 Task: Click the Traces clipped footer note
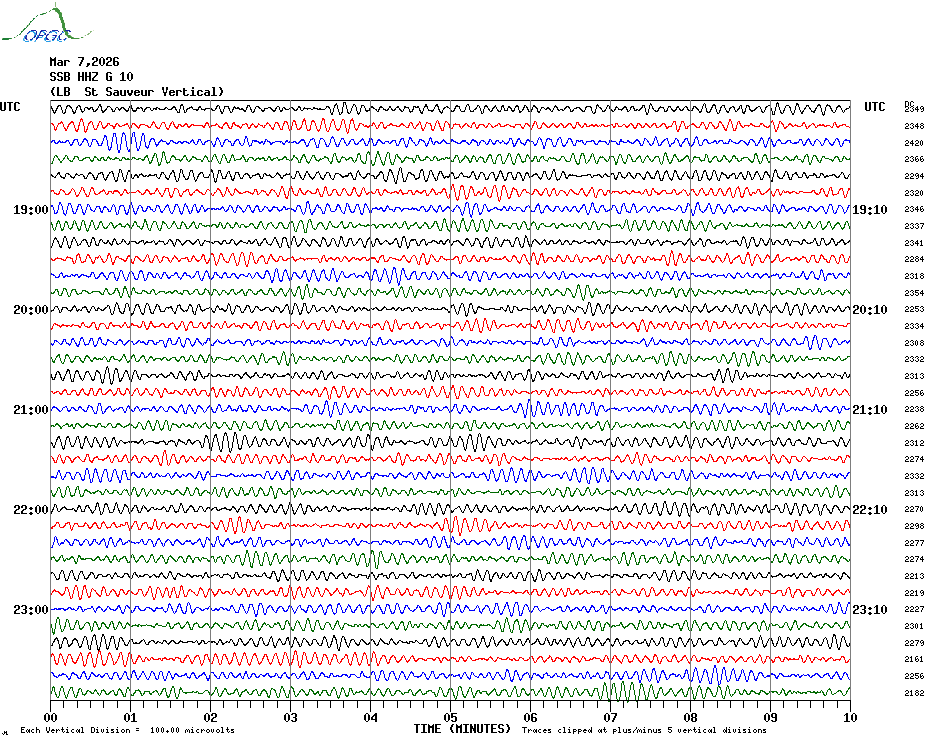[644, 730]
